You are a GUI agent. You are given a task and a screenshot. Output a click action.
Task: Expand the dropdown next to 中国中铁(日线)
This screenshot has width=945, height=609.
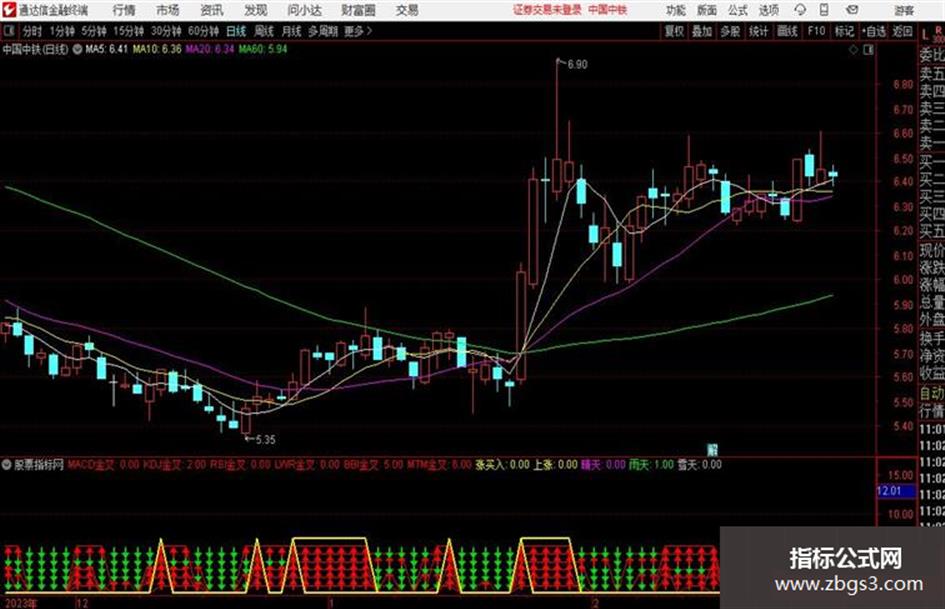pyautogui.click(x=77, y=49)
